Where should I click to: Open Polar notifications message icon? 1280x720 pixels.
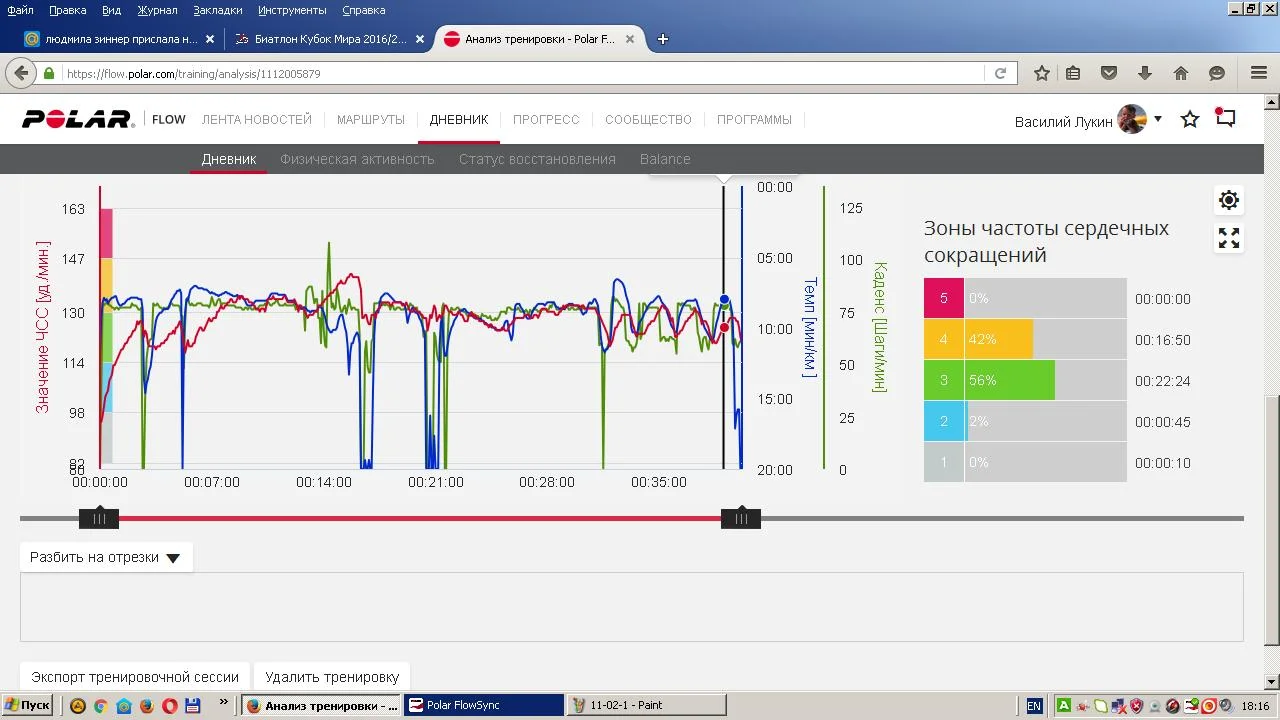pyautogui.click(x=1225, y=118)
